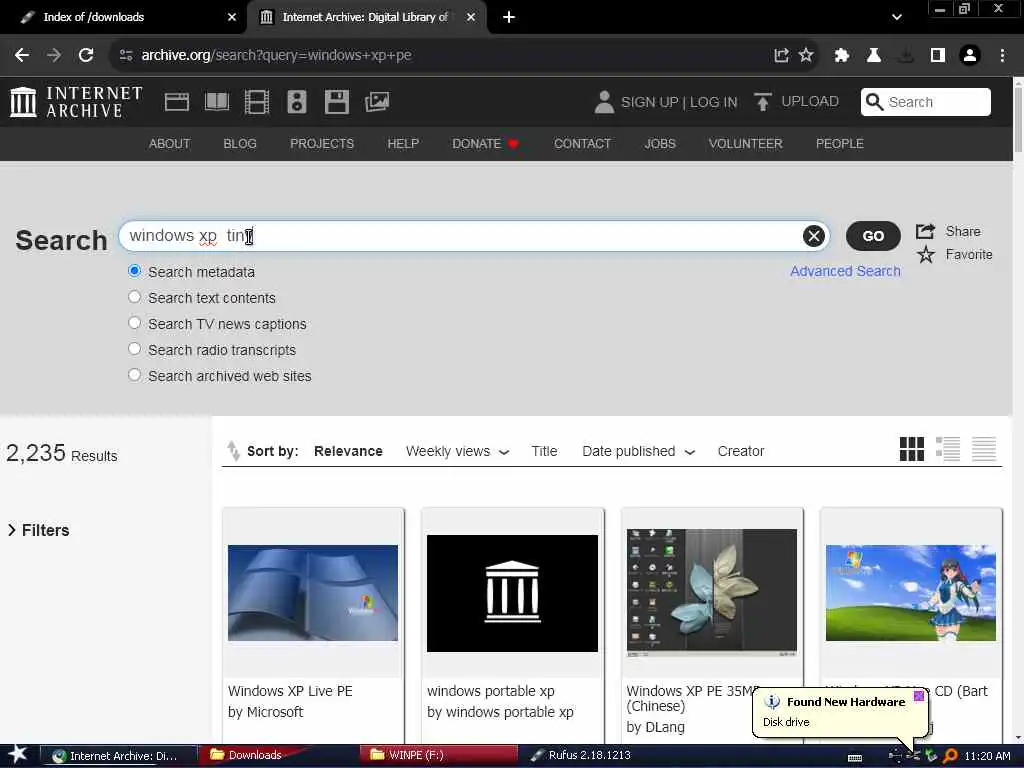1024x768 pixels.
Task: Click the Start menu star button
Action: pos(18,754)
